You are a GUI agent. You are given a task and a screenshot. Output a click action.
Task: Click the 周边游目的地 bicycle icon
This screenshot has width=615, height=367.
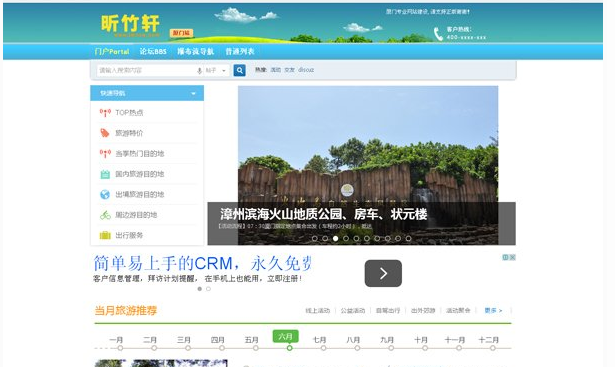click(105, 215)
